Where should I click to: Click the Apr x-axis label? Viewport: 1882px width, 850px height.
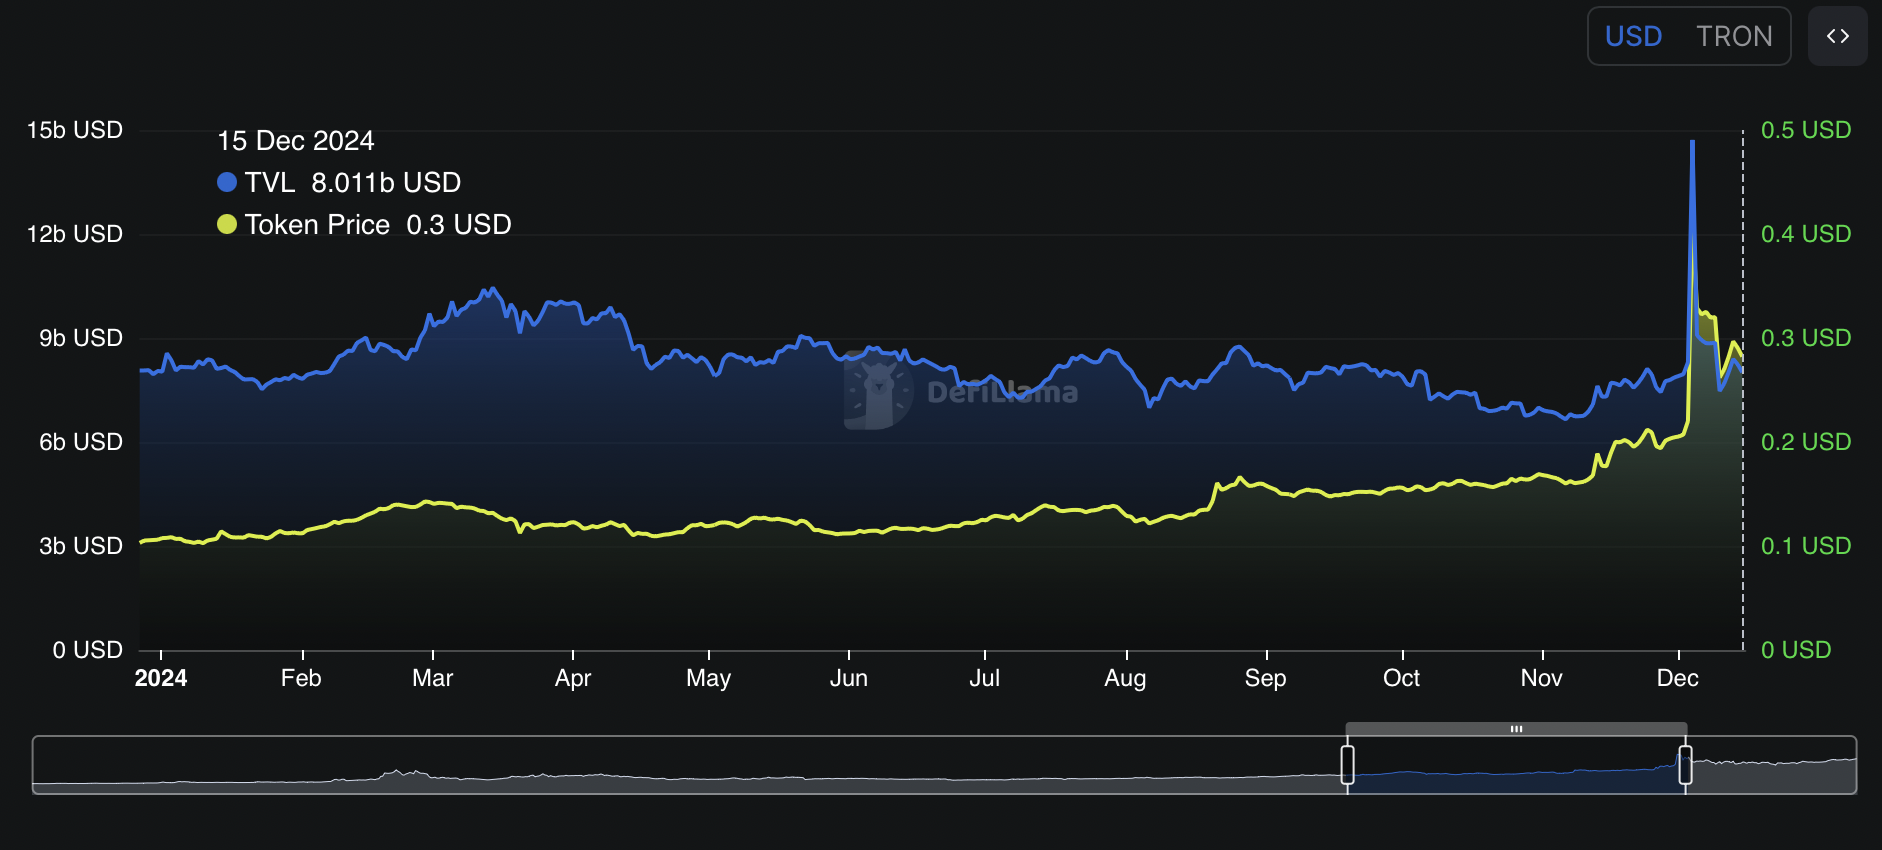click(573, 678)
